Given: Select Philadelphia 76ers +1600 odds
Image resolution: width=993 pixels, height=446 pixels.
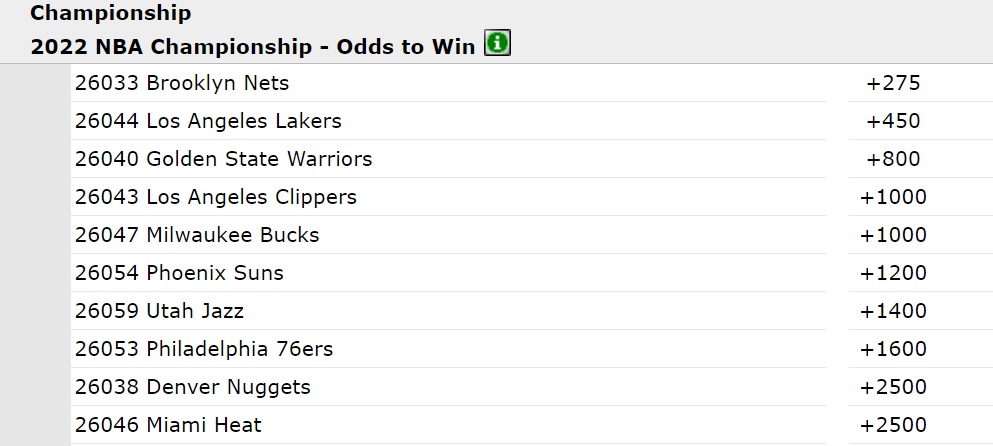Looking at the screenshot, I should [893, 349].
